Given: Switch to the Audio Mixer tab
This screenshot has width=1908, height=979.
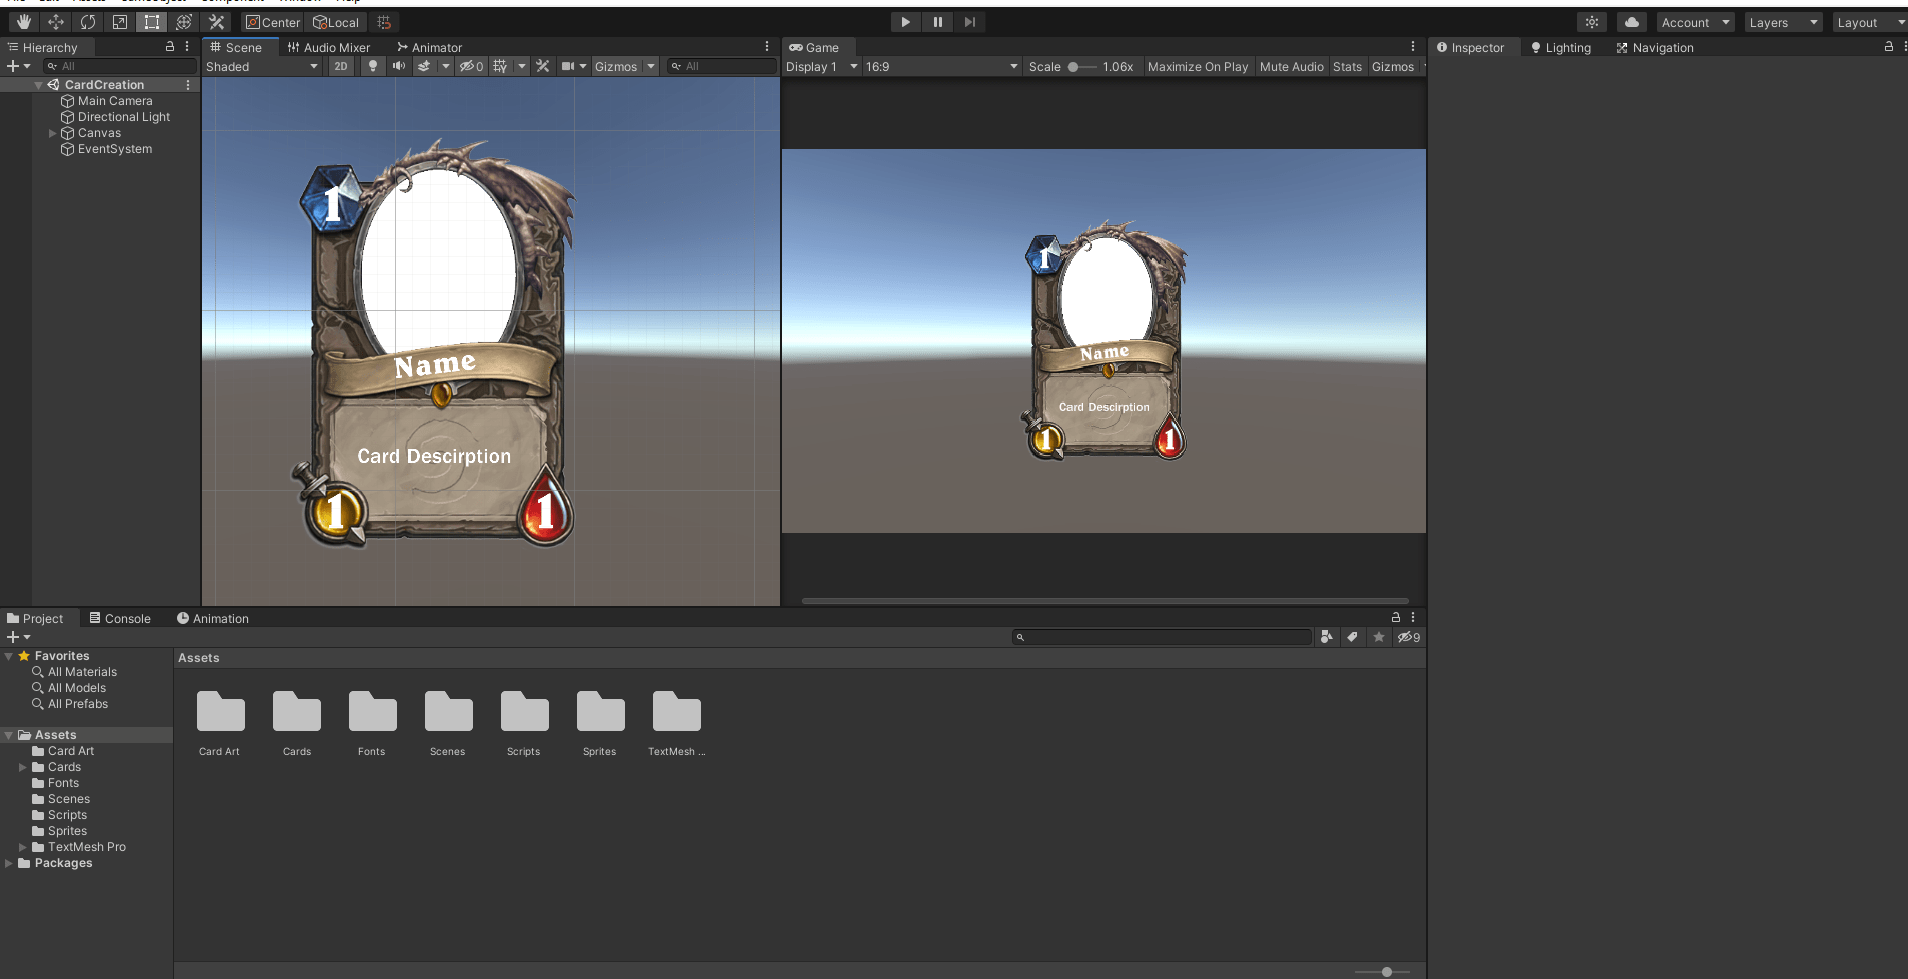Looking at the screenshot, I should coord(329,47).
